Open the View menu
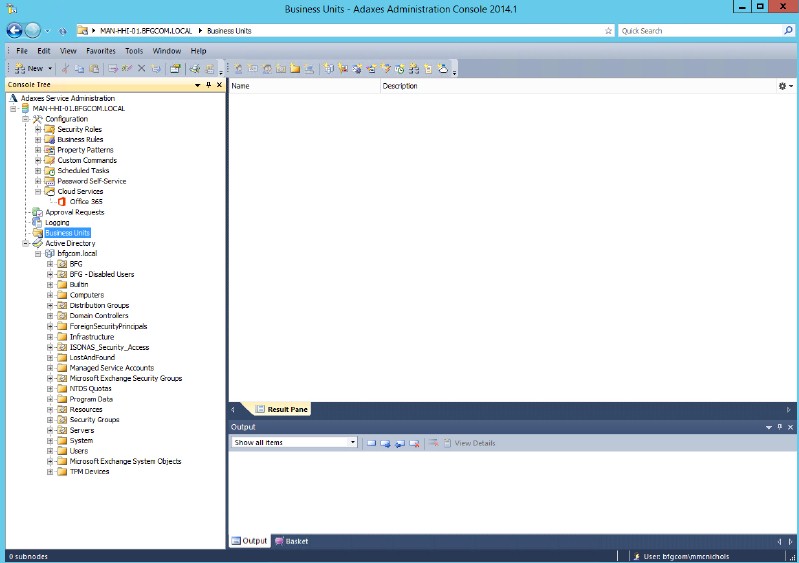Image resolution: width=799 pixels, height=563 pixels. (68, 51)
